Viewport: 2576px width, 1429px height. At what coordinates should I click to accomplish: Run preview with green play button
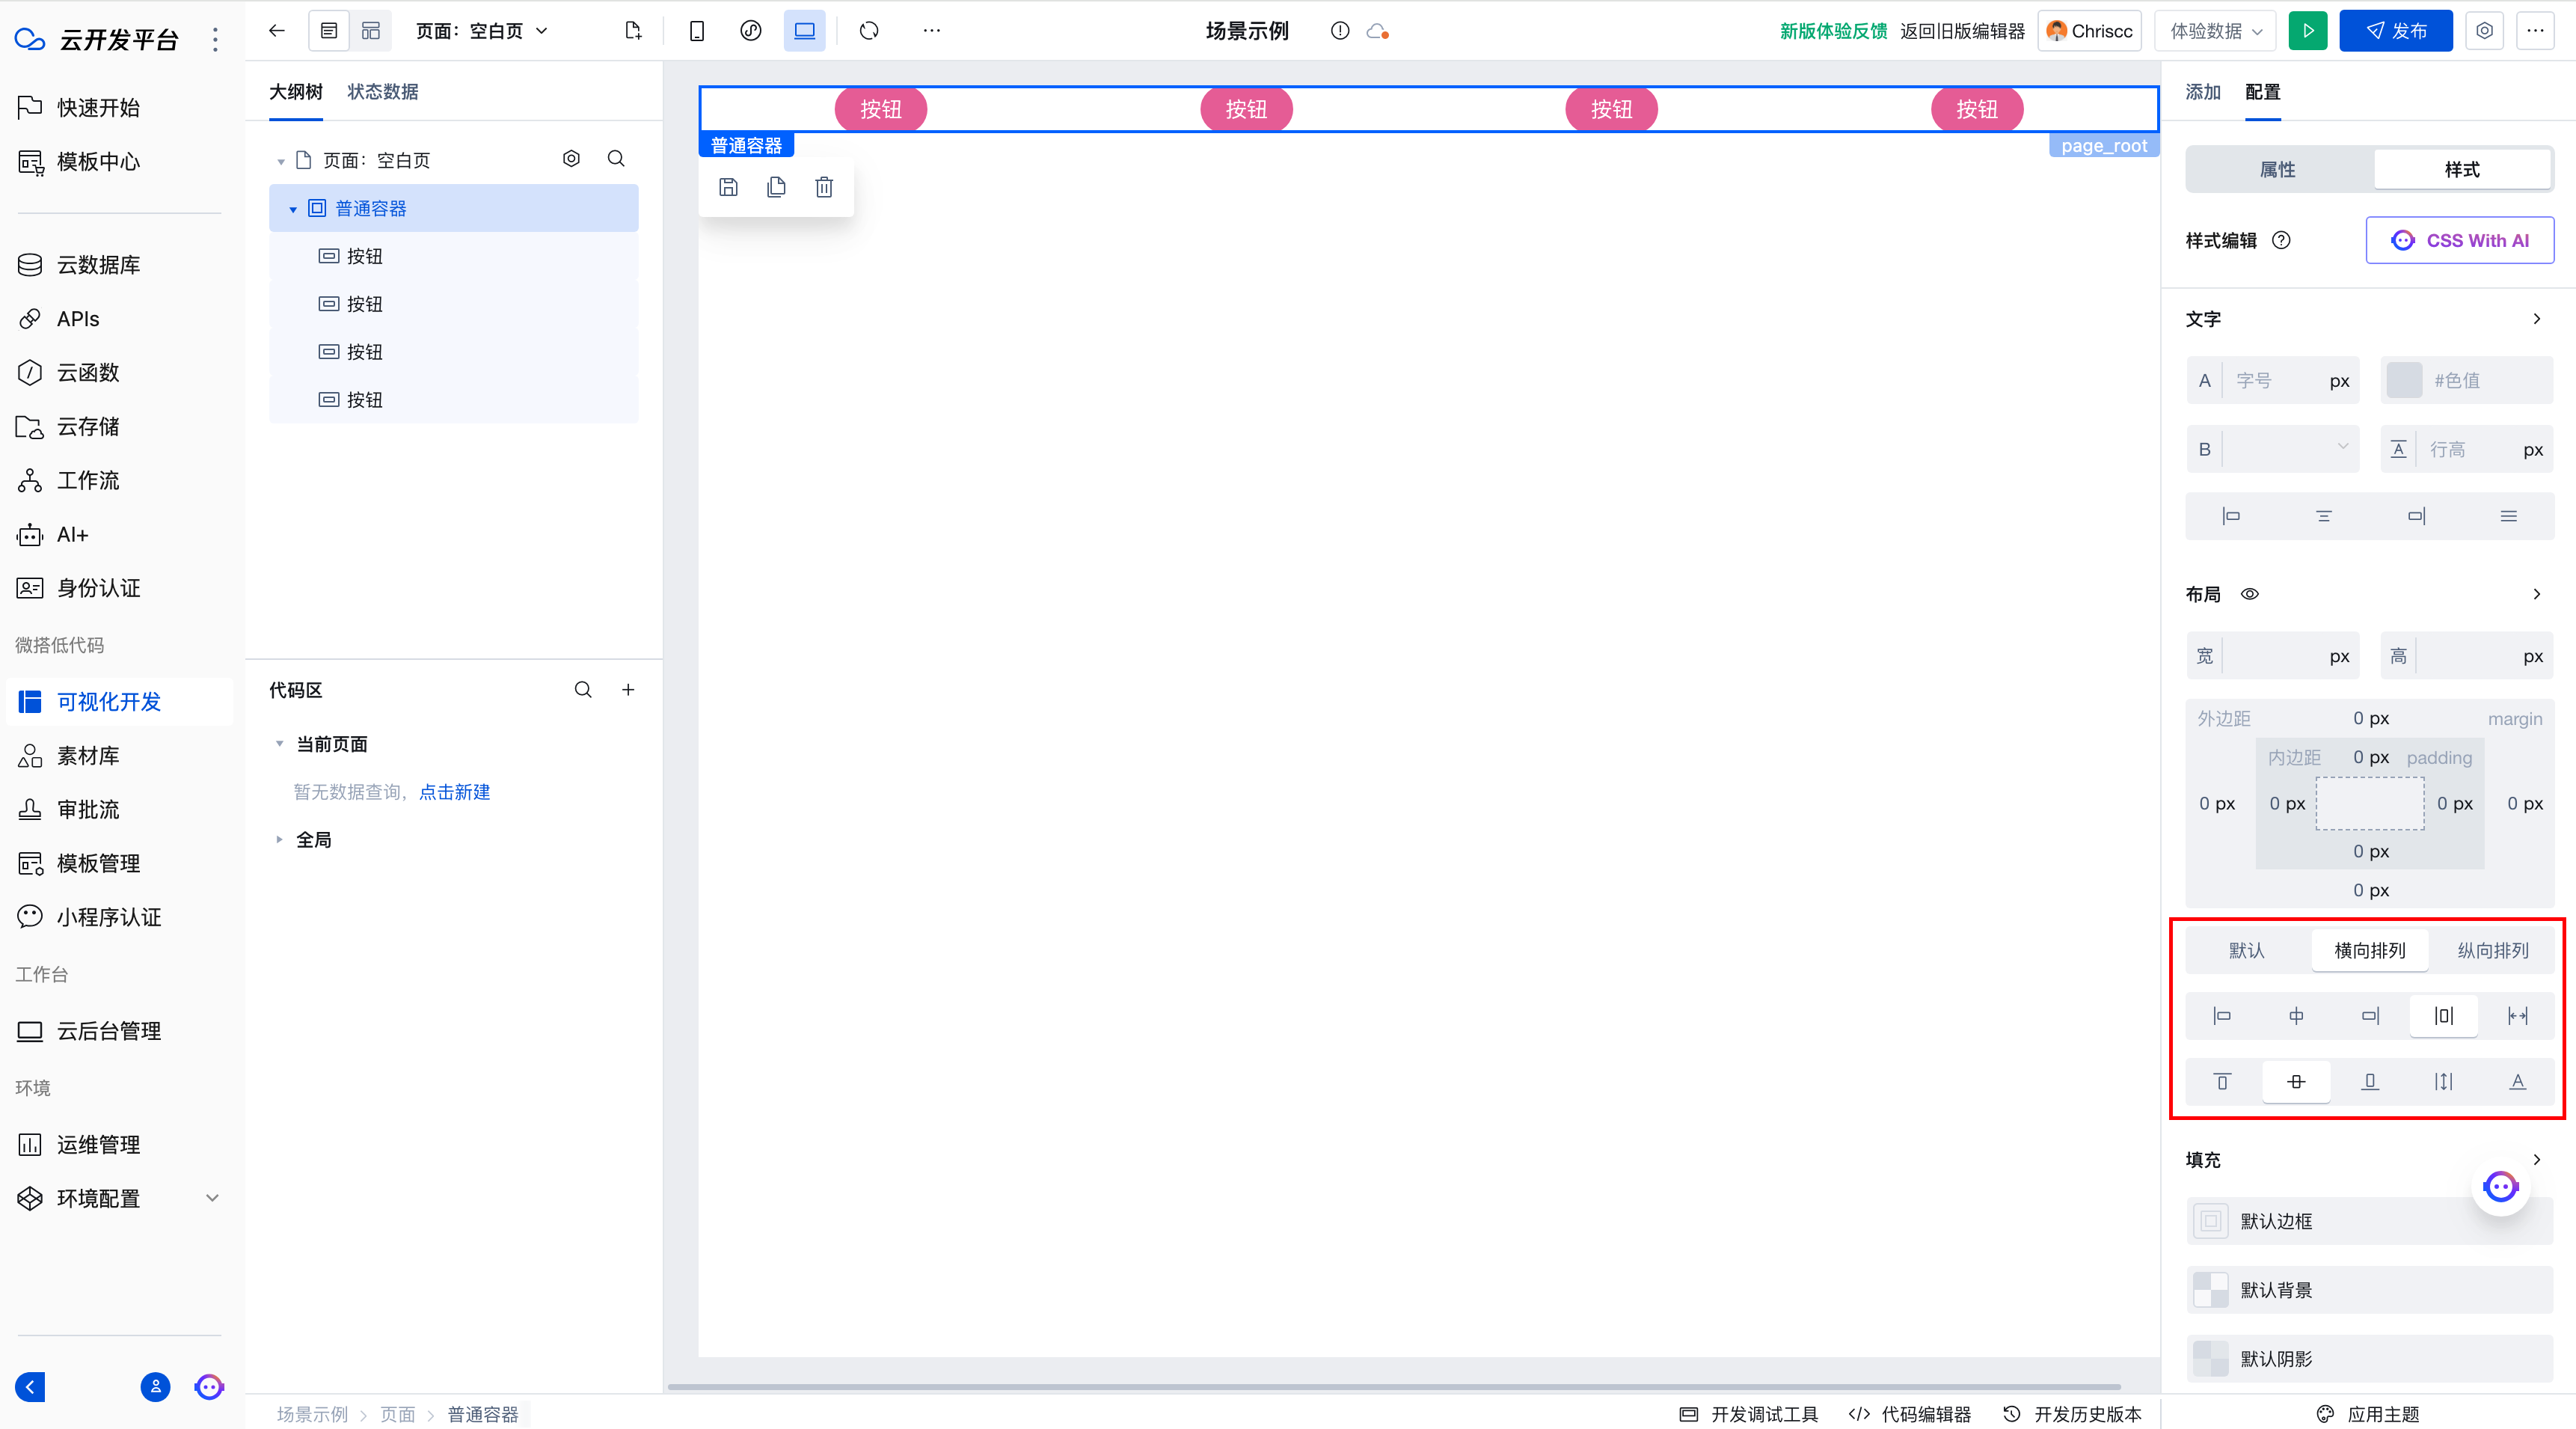2308,31
